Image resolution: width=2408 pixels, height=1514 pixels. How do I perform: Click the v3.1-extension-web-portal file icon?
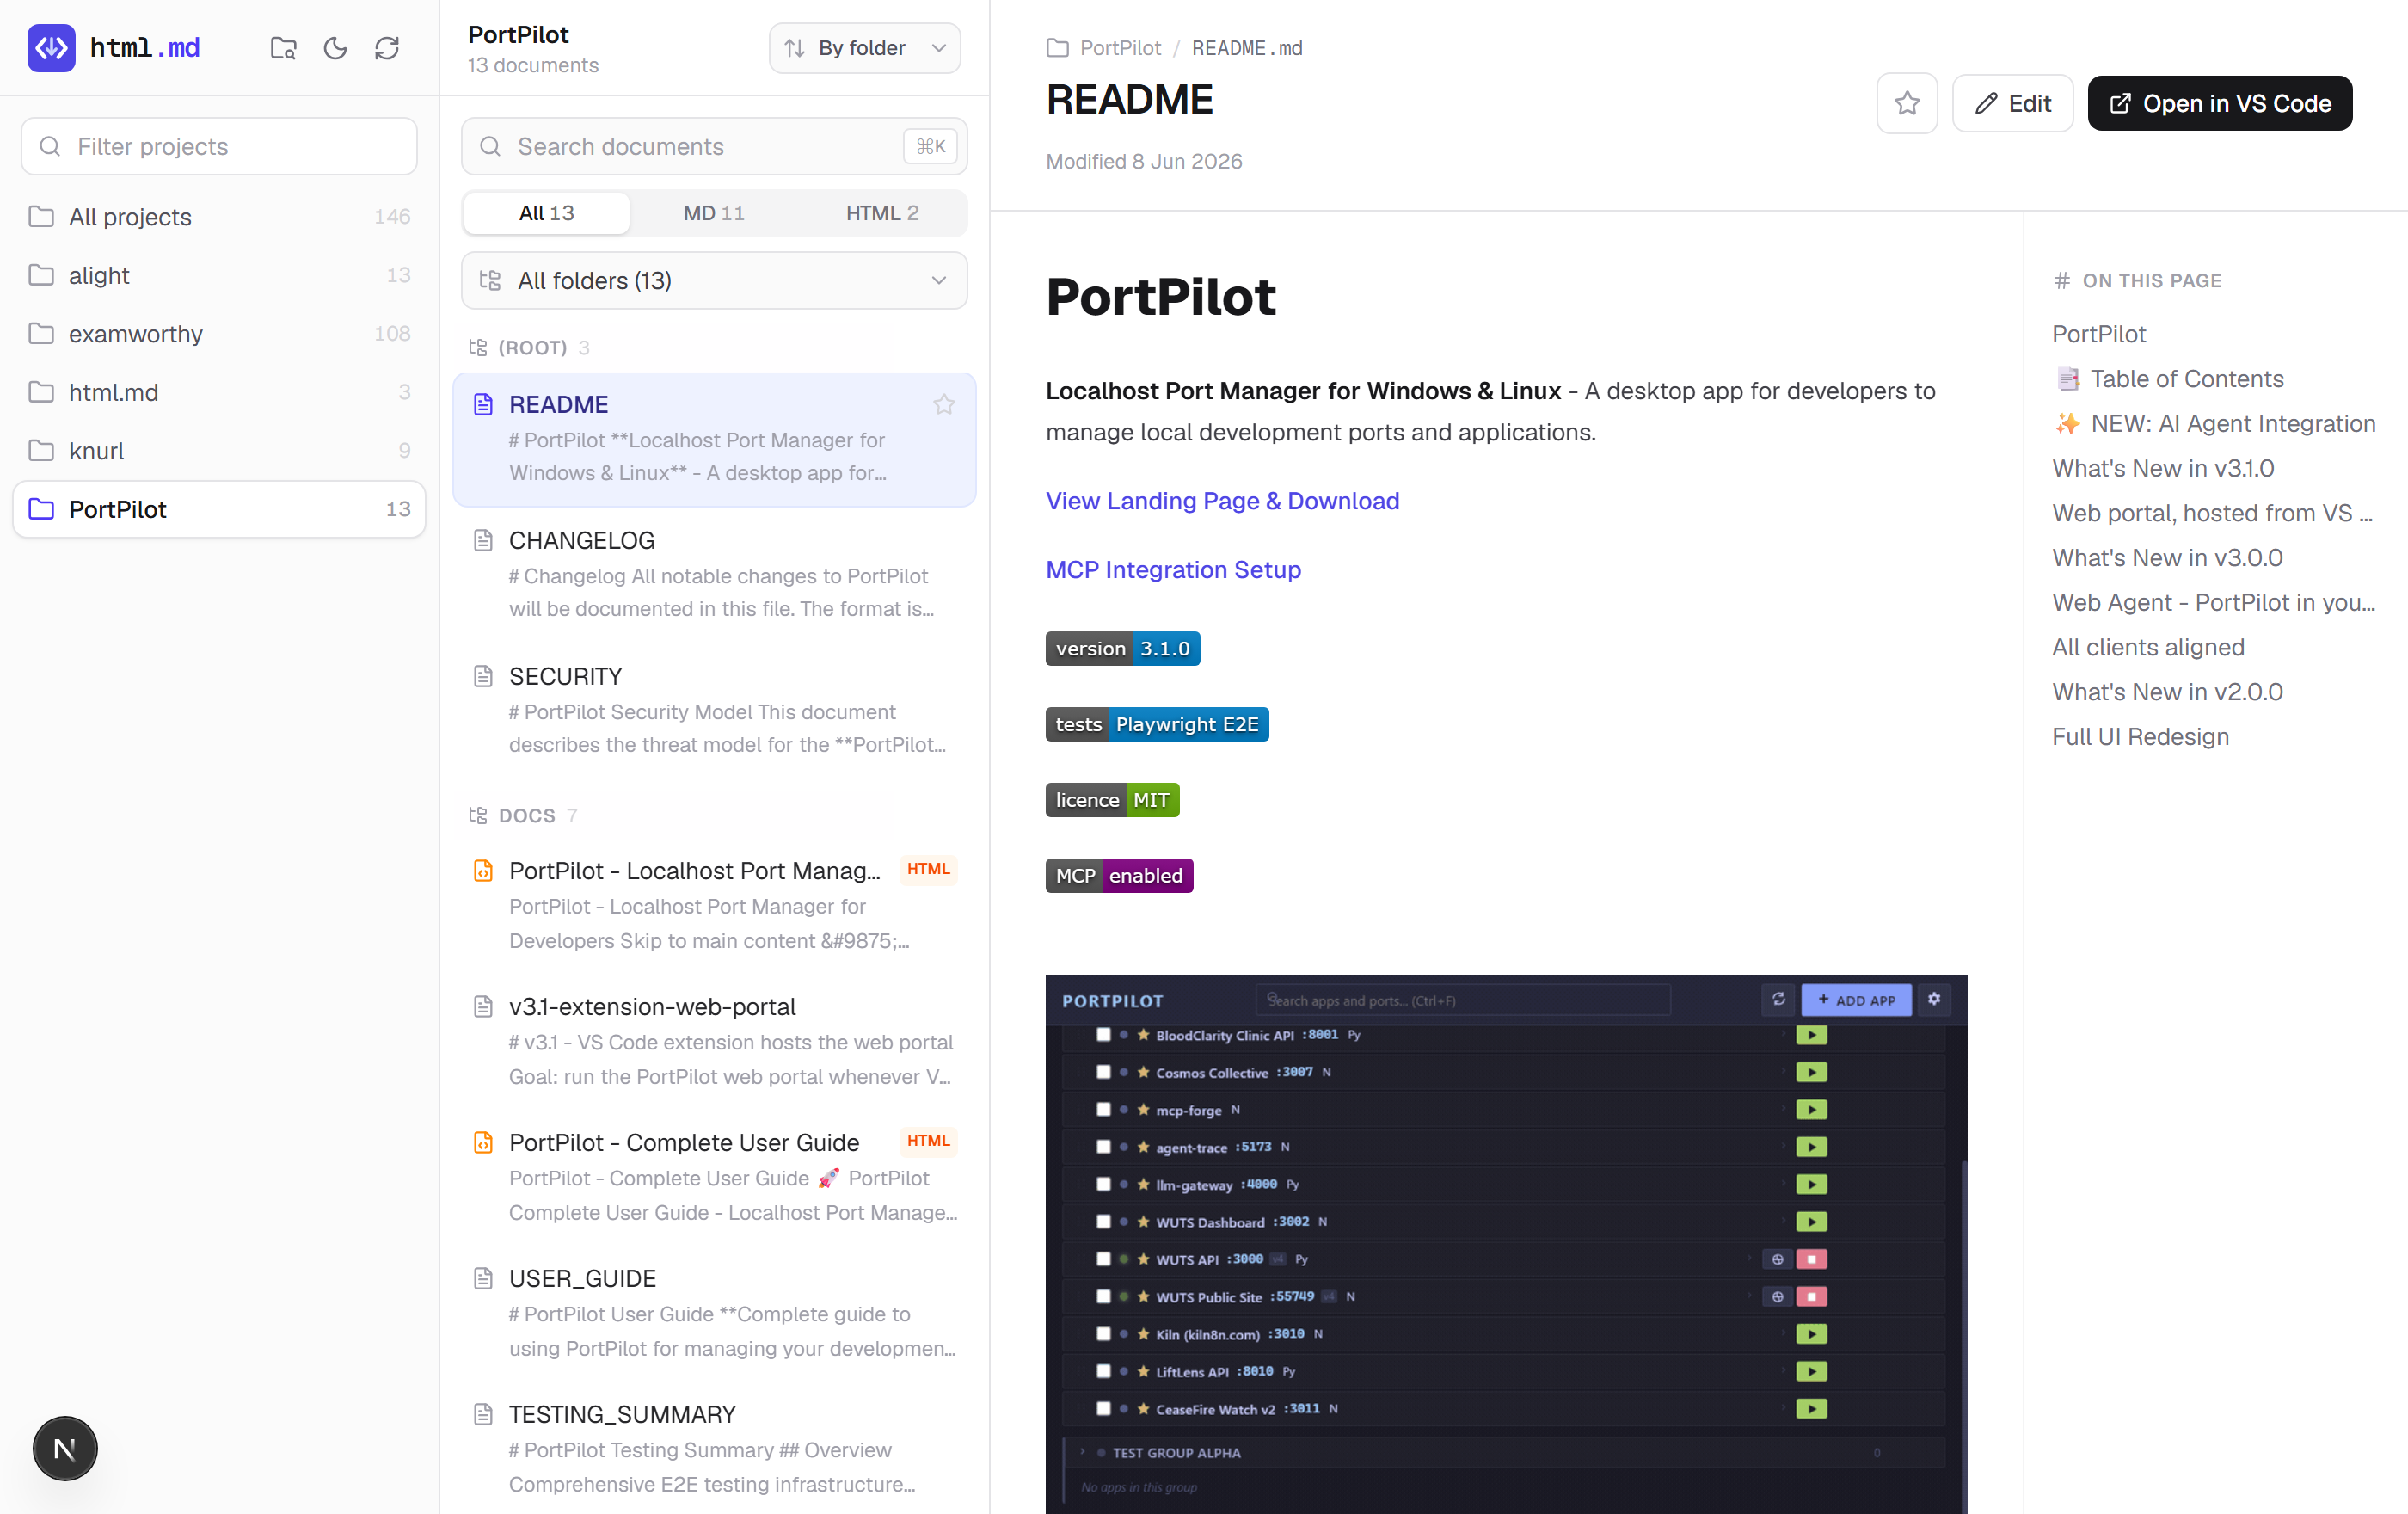tap(483, 1007)
